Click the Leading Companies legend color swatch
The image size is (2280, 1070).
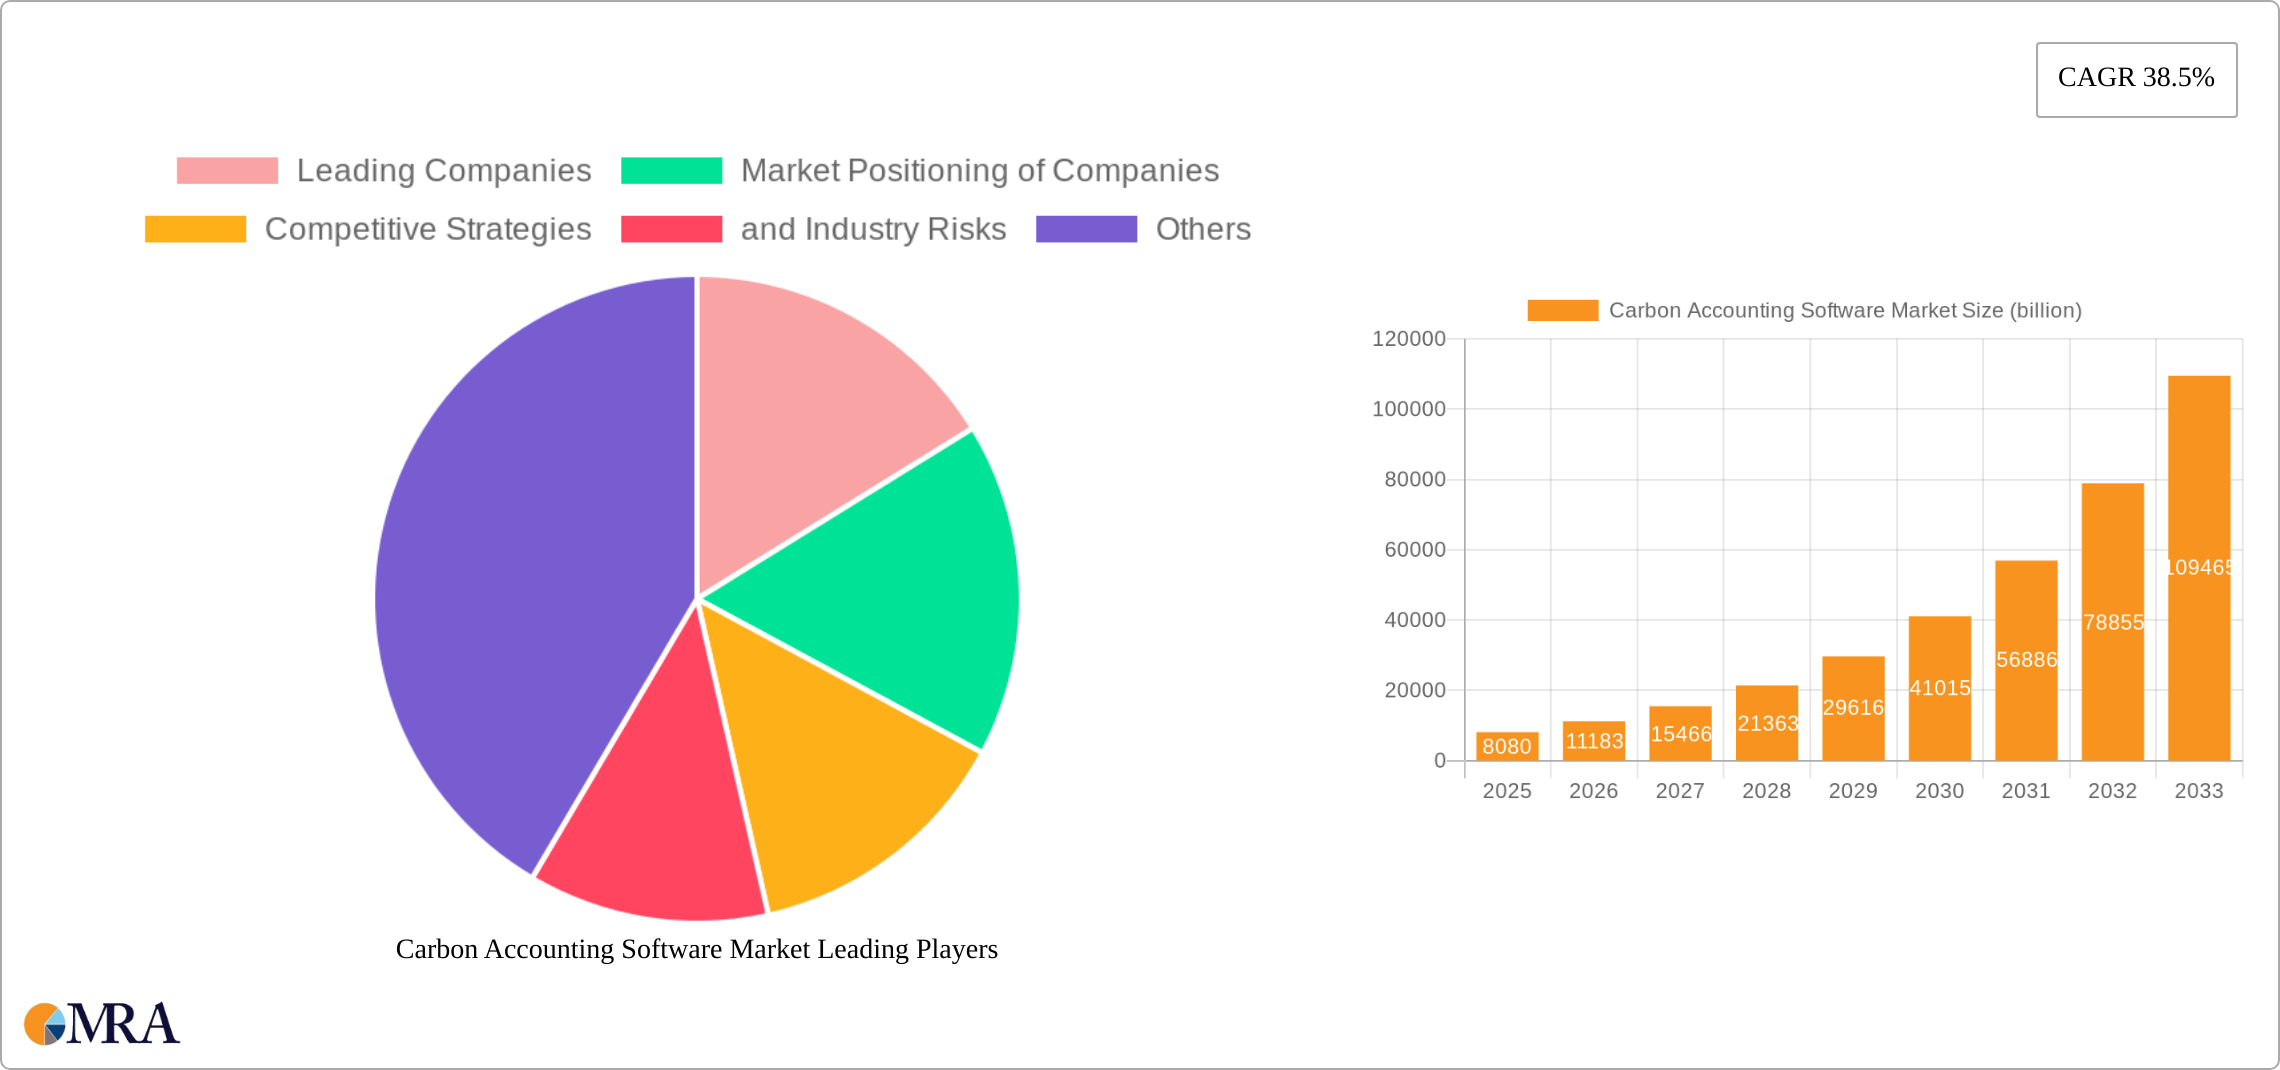pos(227,171)
